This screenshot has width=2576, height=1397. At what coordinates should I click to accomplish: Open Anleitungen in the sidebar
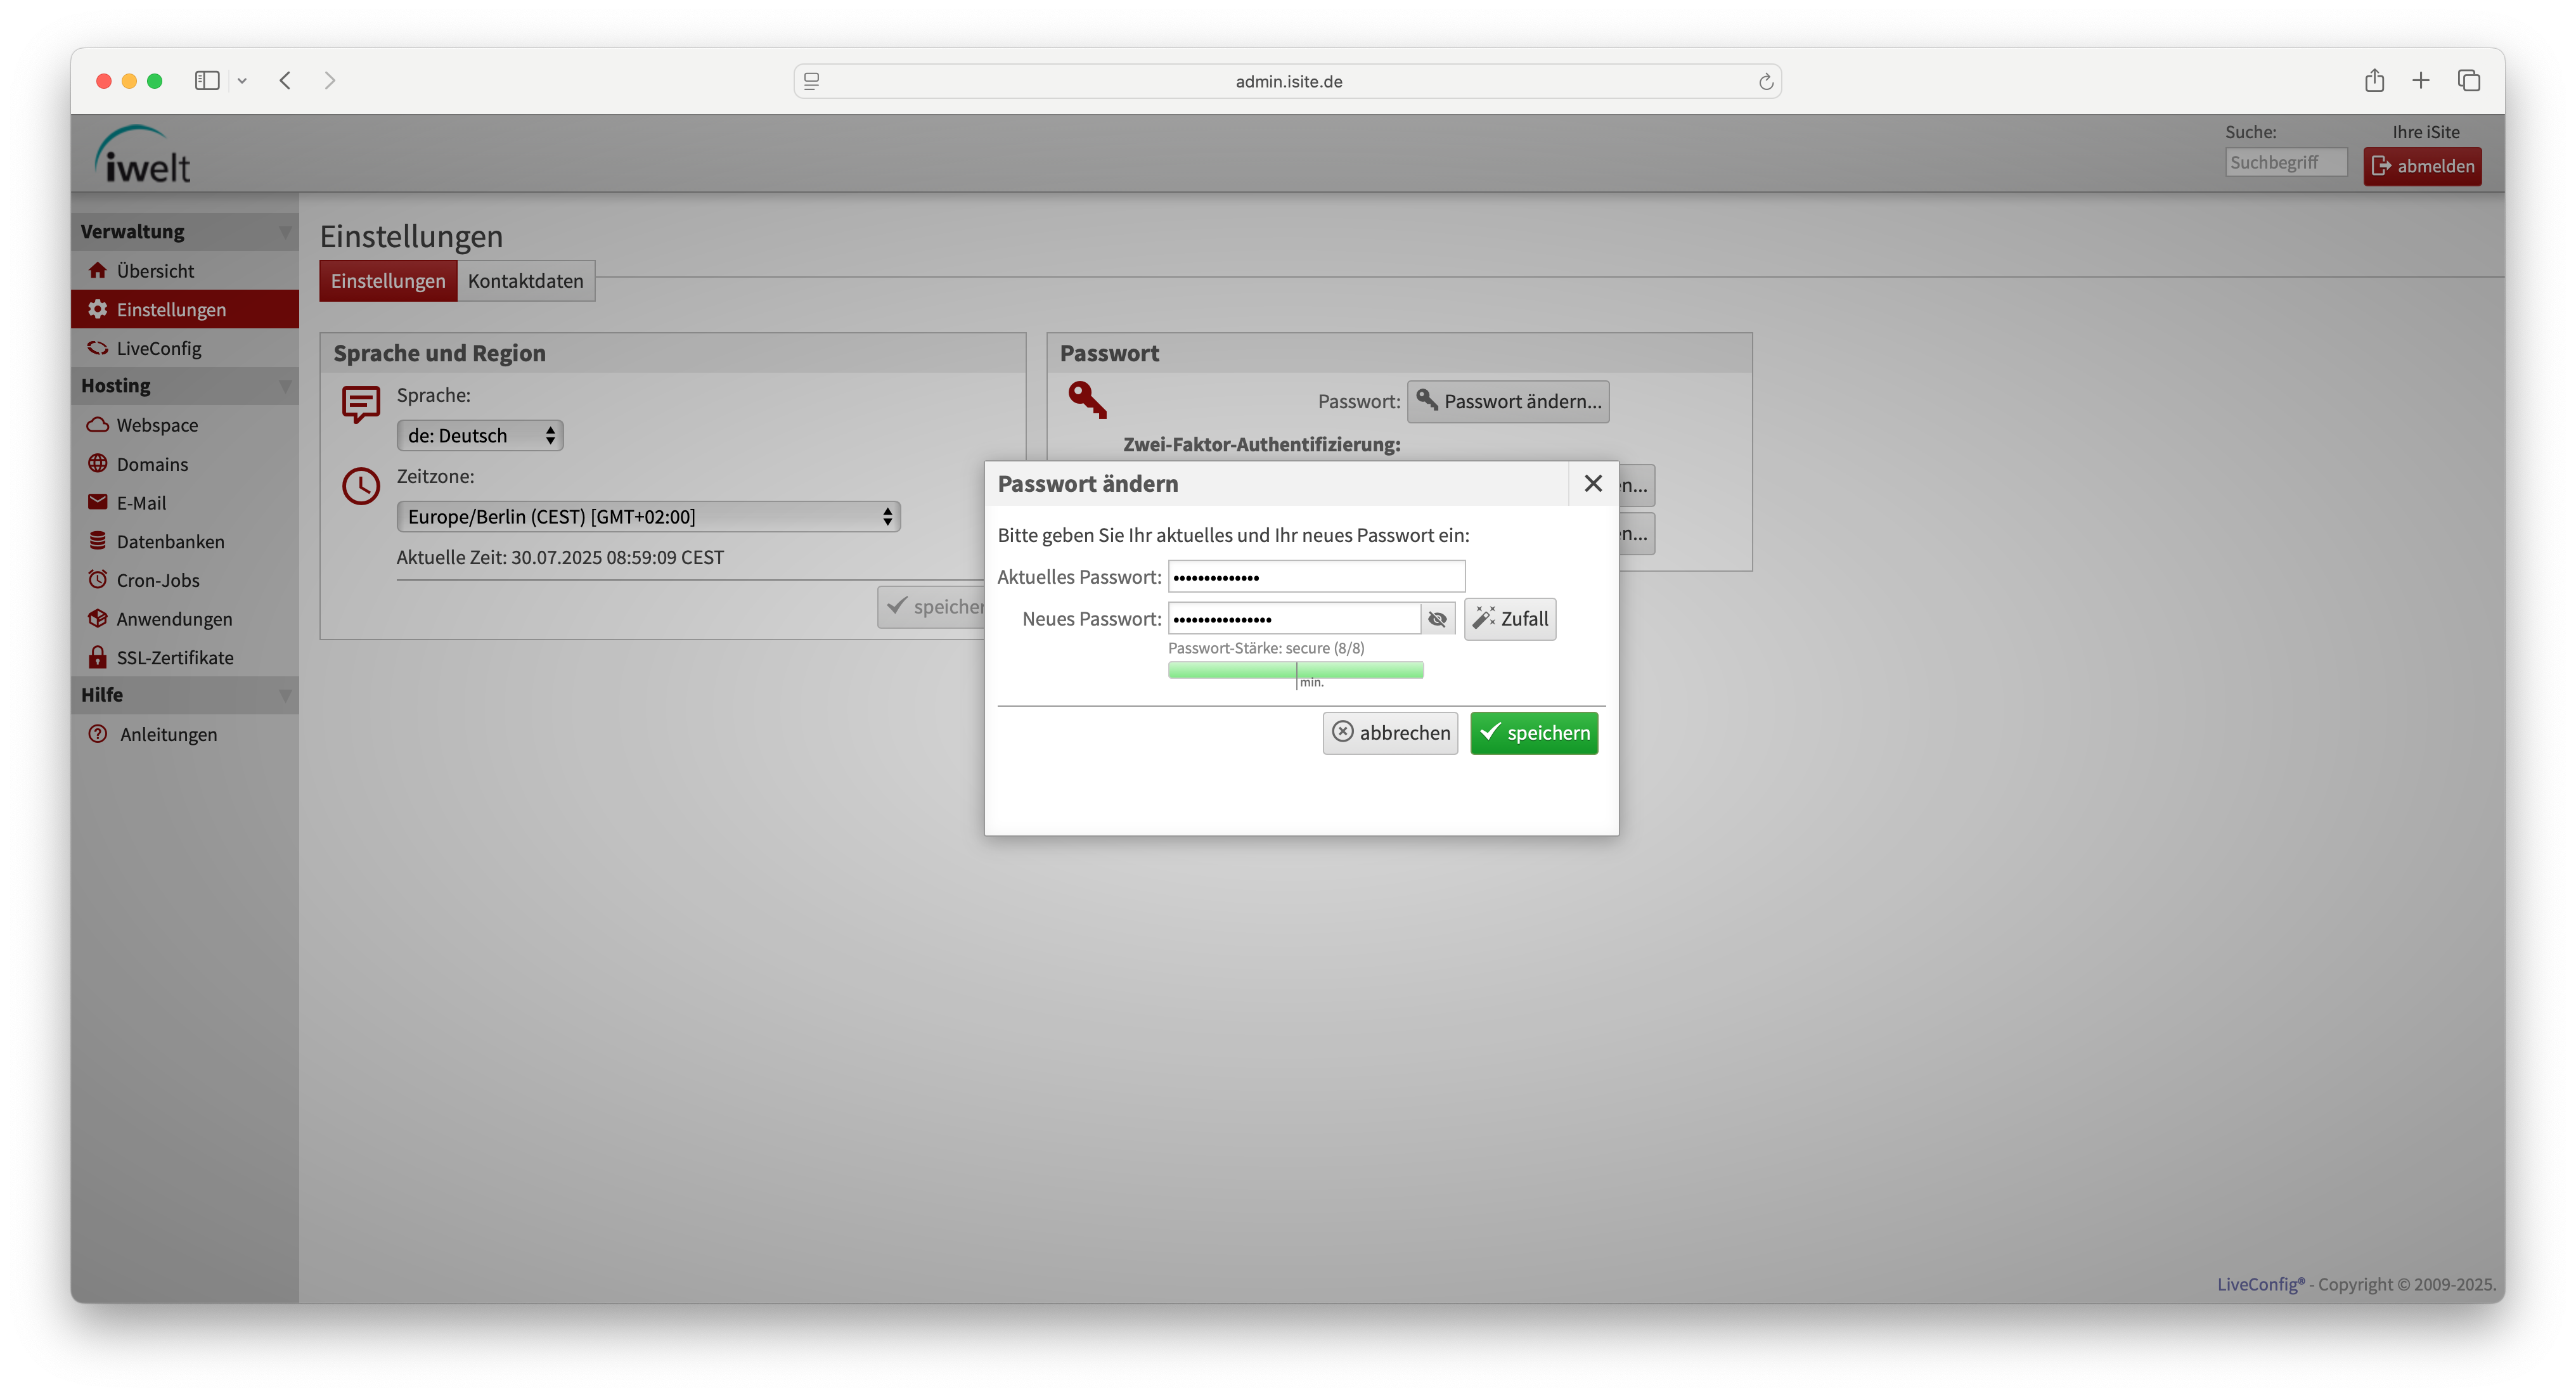point(185,734)
